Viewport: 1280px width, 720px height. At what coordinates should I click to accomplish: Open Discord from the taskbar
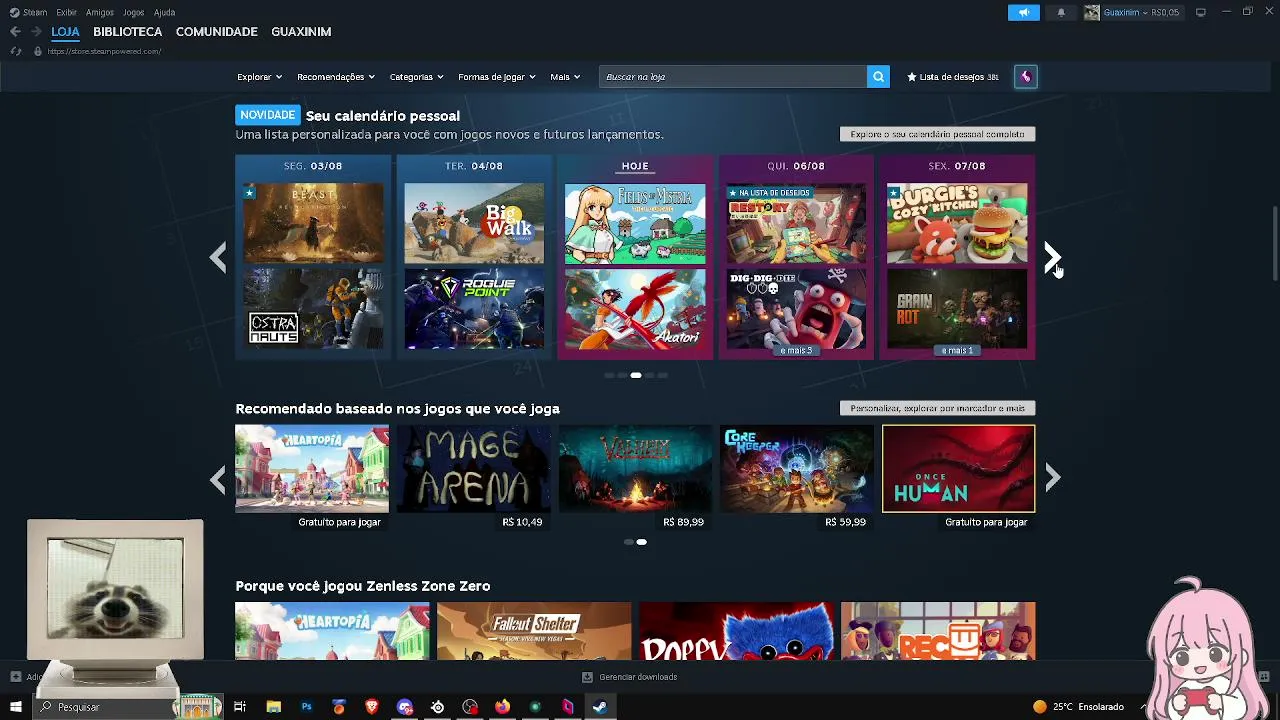(404, 707)
